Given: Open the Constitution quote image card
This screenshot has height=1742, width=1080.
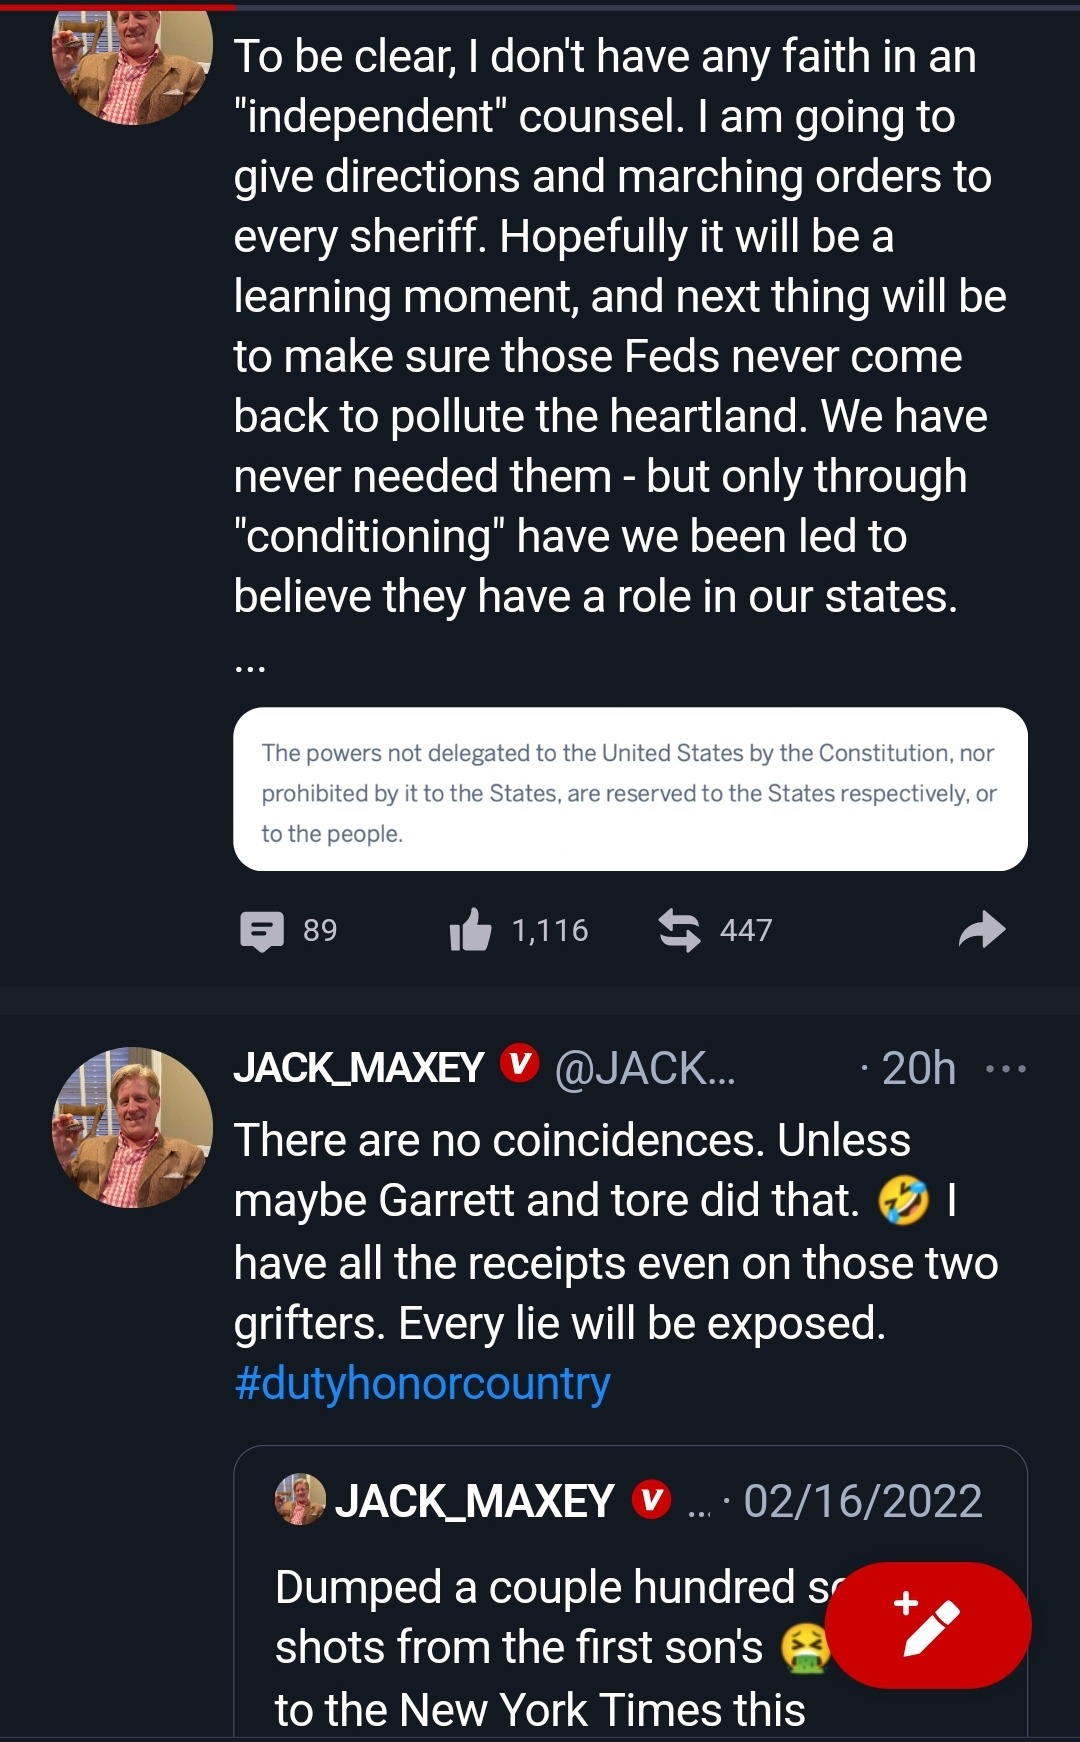Looking at the screenshot, I should [630, 790].
